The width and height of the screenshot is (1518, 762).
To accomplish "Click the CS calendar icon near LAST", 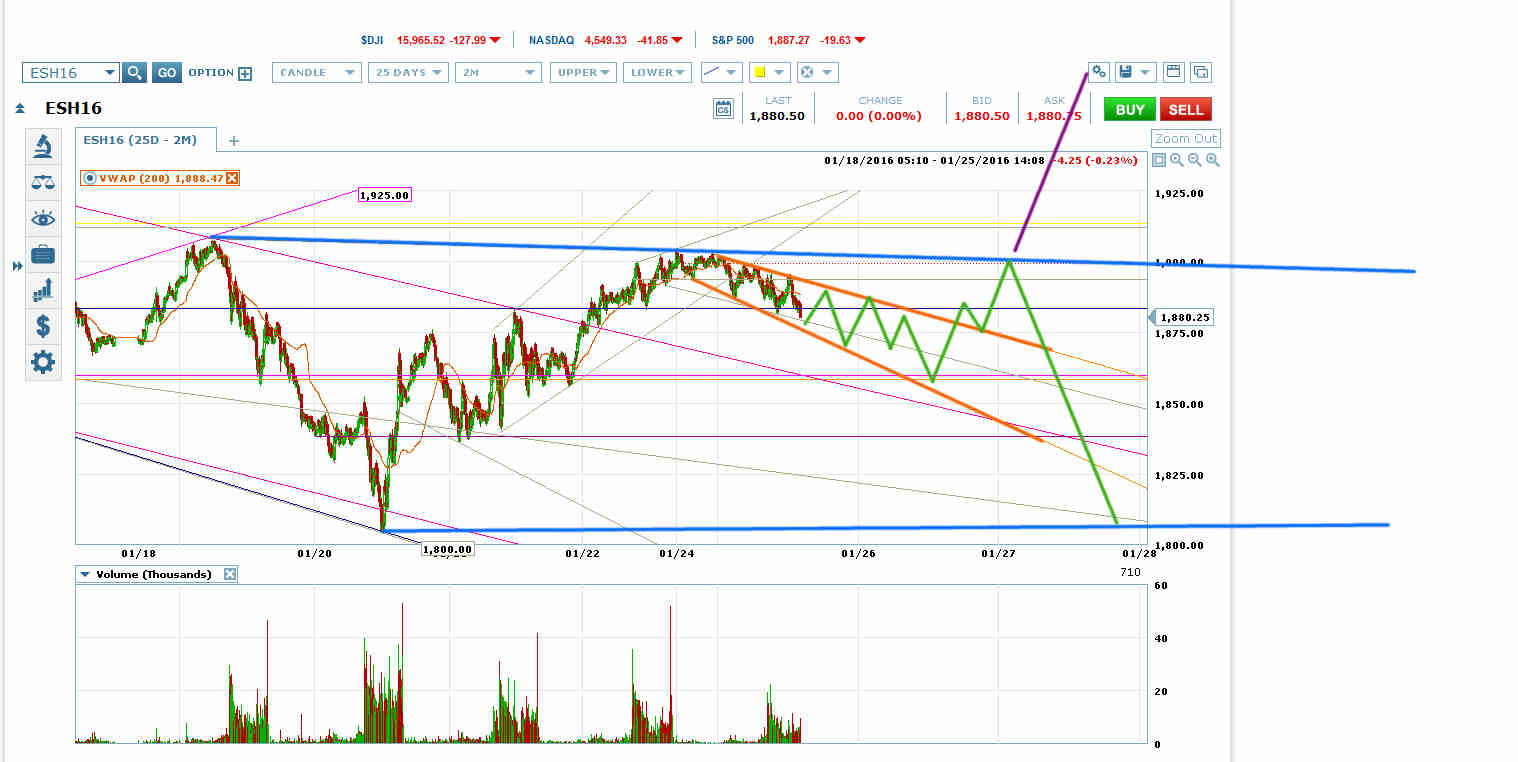I will coord(723,108).
